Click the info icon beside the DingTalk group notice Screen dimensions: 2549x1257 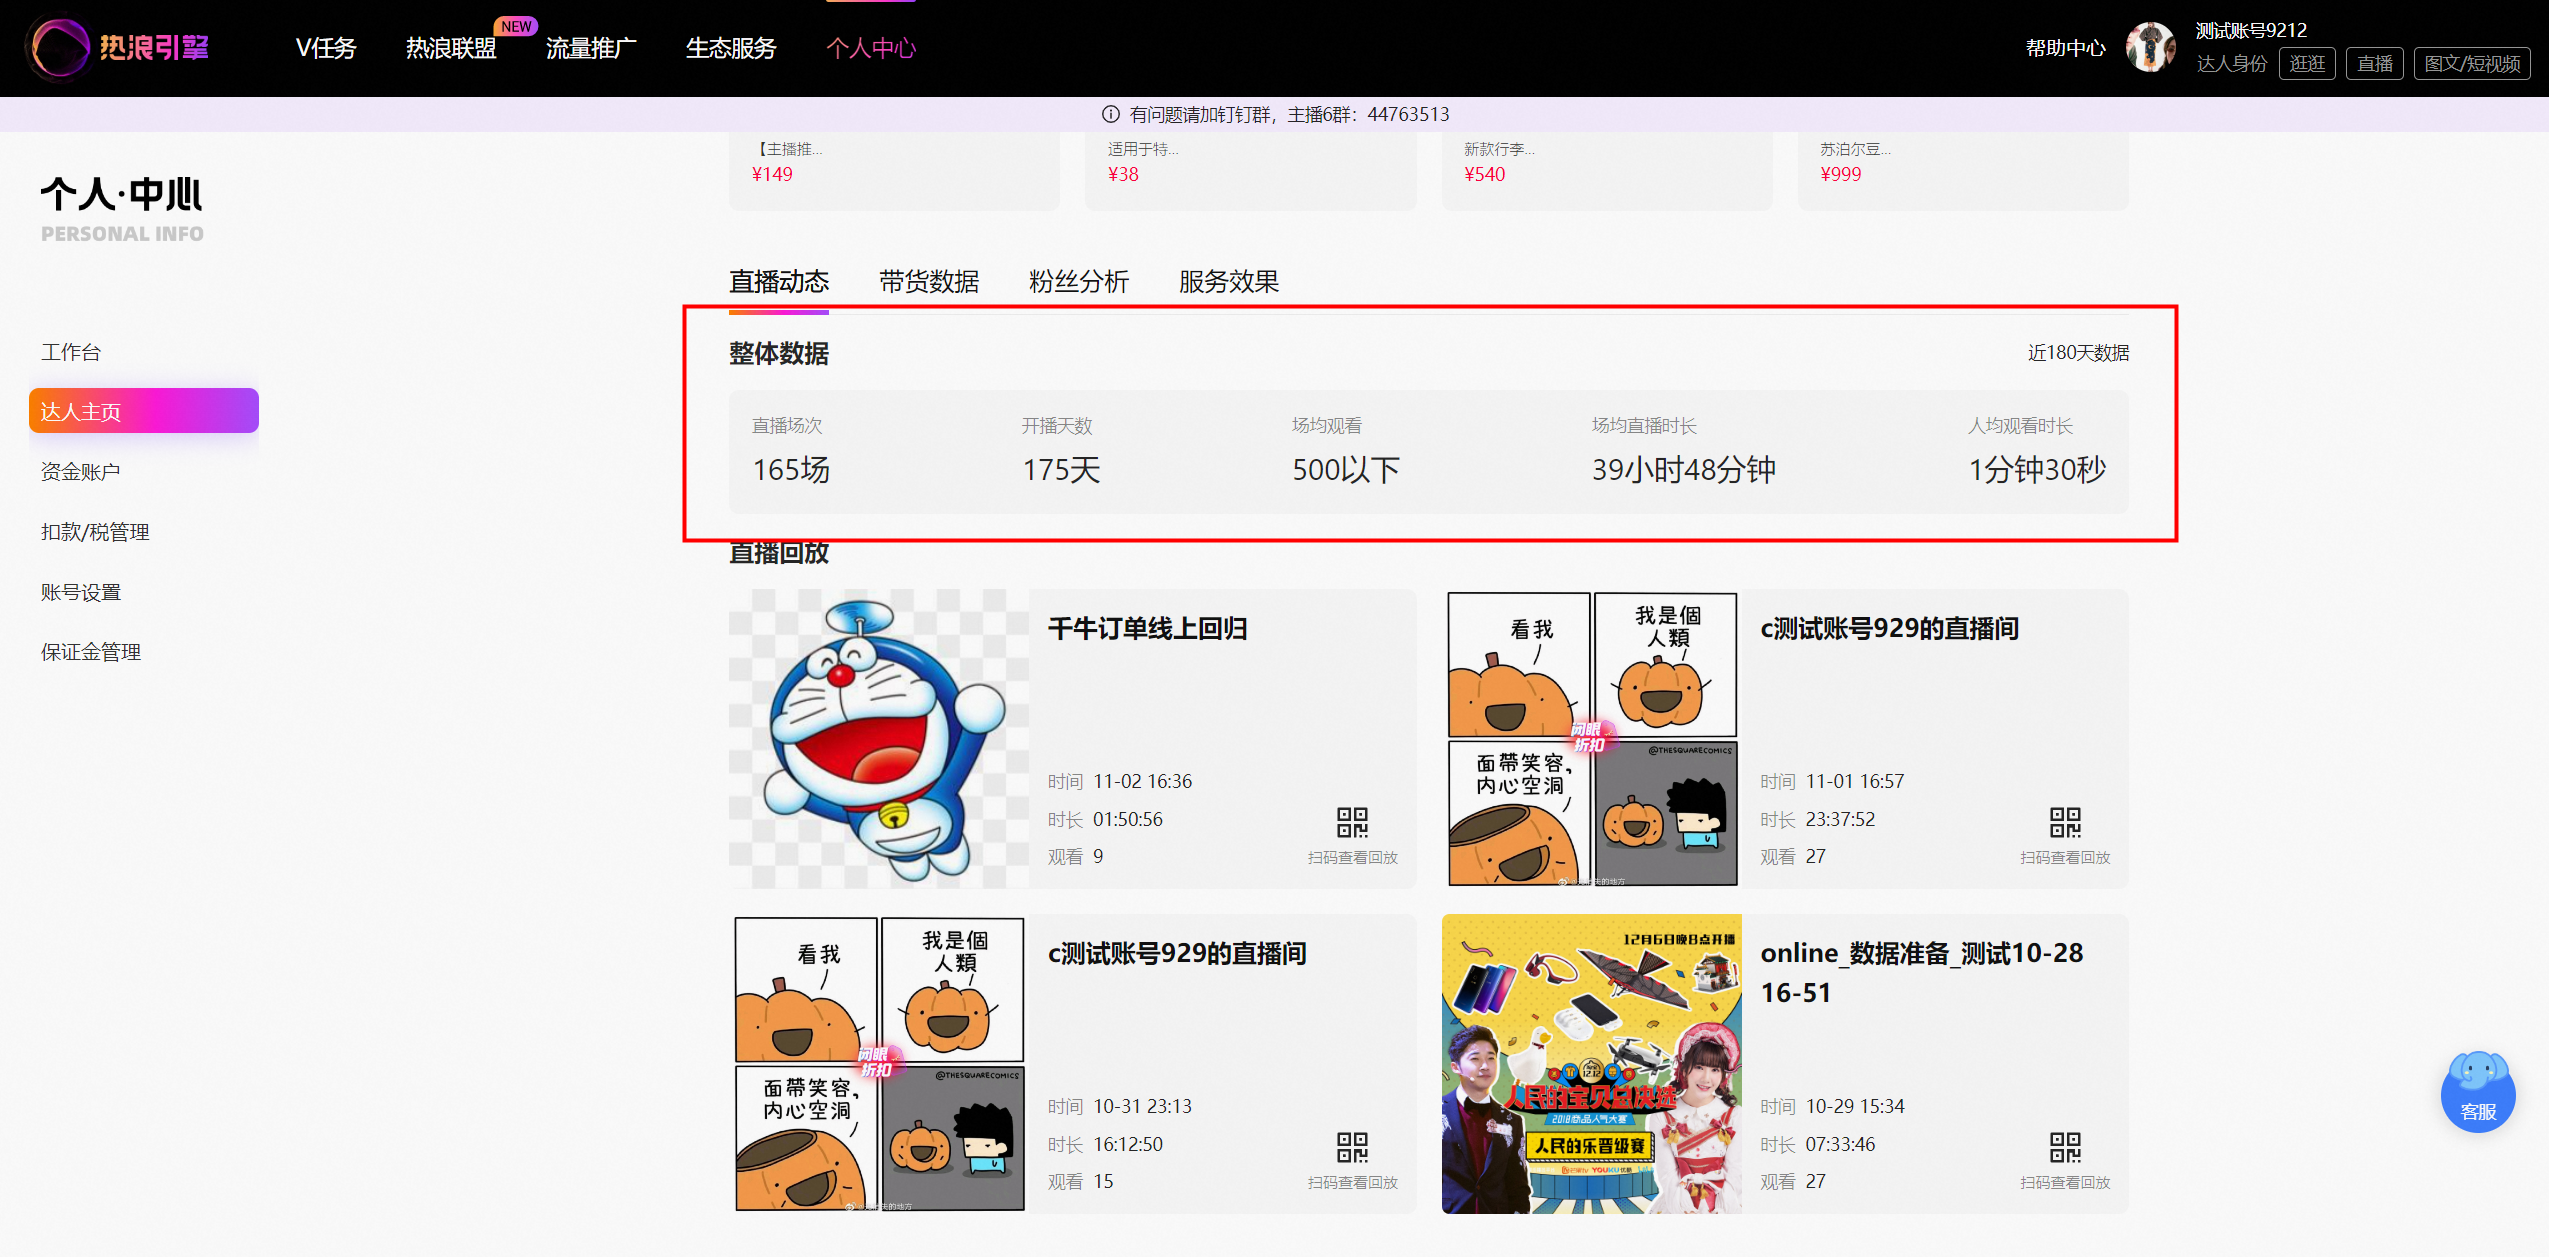click(x=1110, y=114)
